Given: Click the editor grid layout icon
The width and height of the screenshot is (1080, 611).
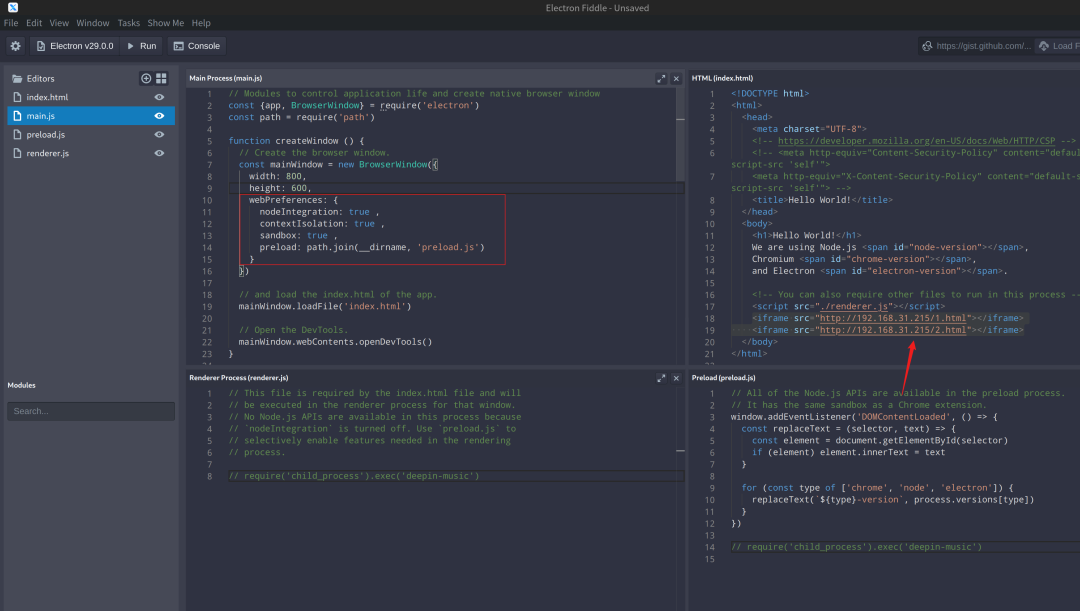Looking at the screenshot, I should [161, 78].
